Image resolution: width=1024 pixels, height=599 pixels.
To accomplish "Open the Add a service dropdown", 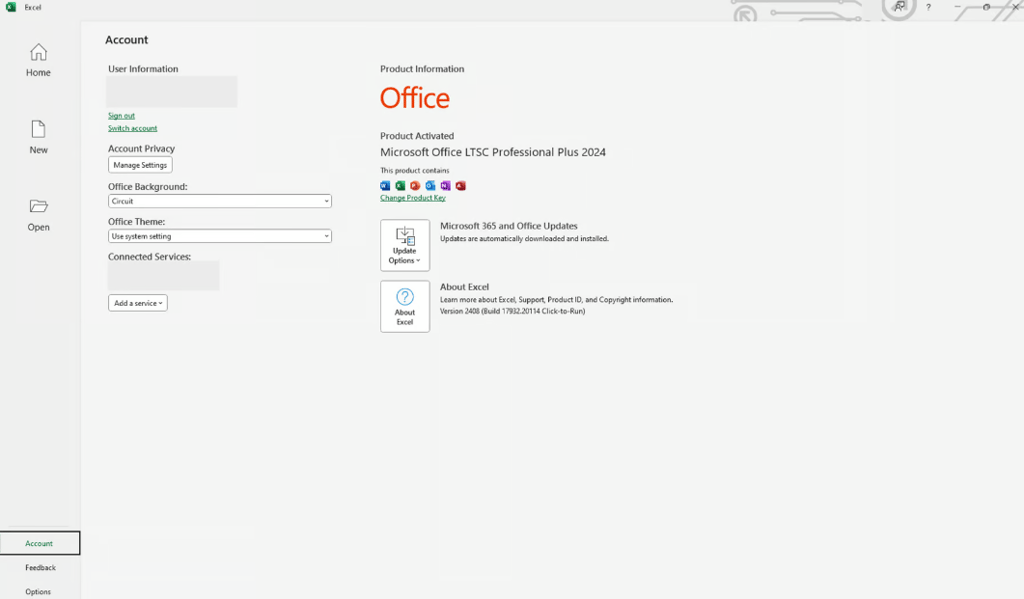I will point(138,303).
